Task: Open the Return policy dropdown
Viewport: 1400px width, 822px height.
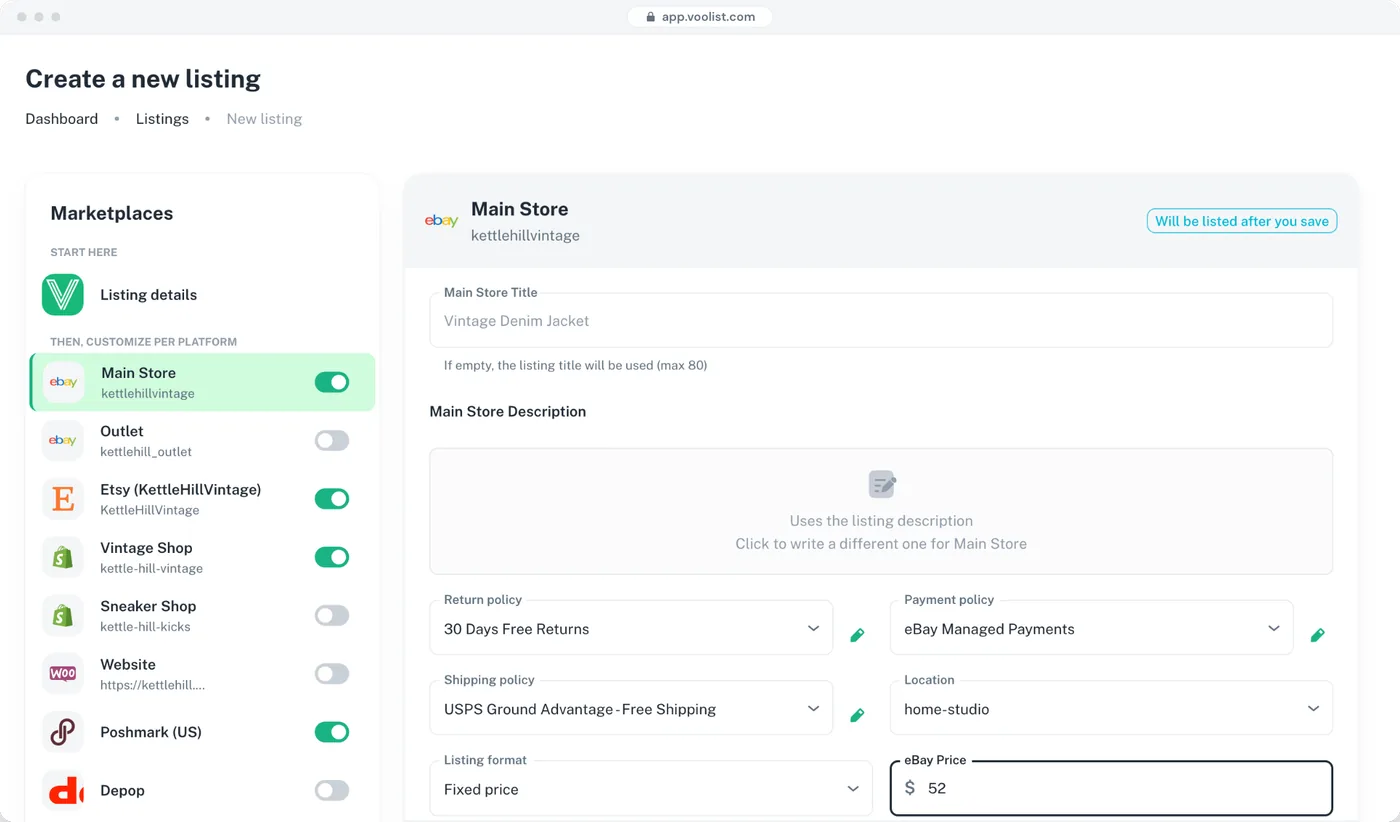Action: point(631,628)
